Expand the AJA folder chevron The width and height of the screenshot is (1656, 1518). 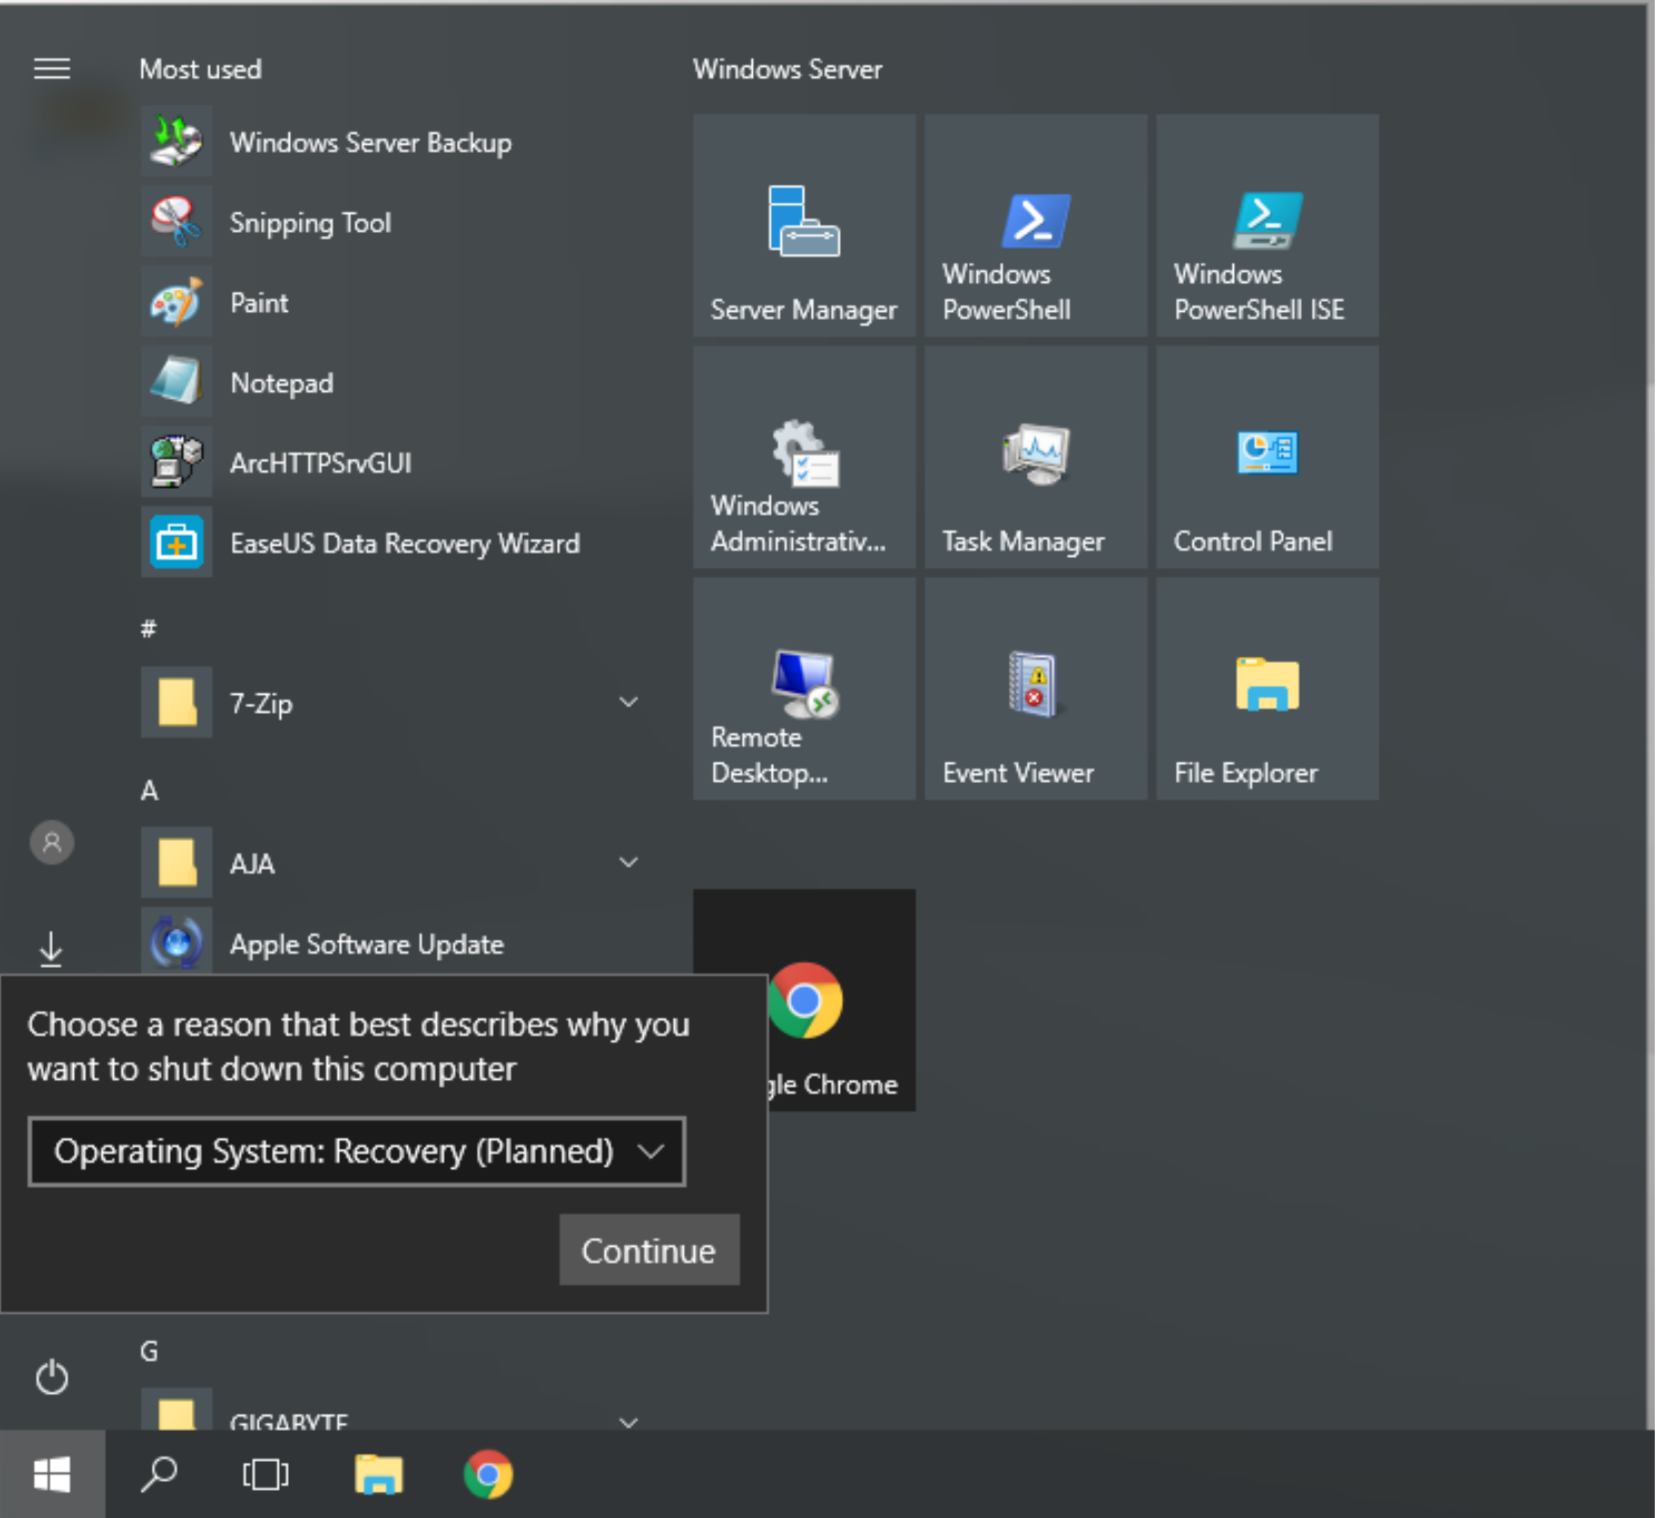coord(628,862)
